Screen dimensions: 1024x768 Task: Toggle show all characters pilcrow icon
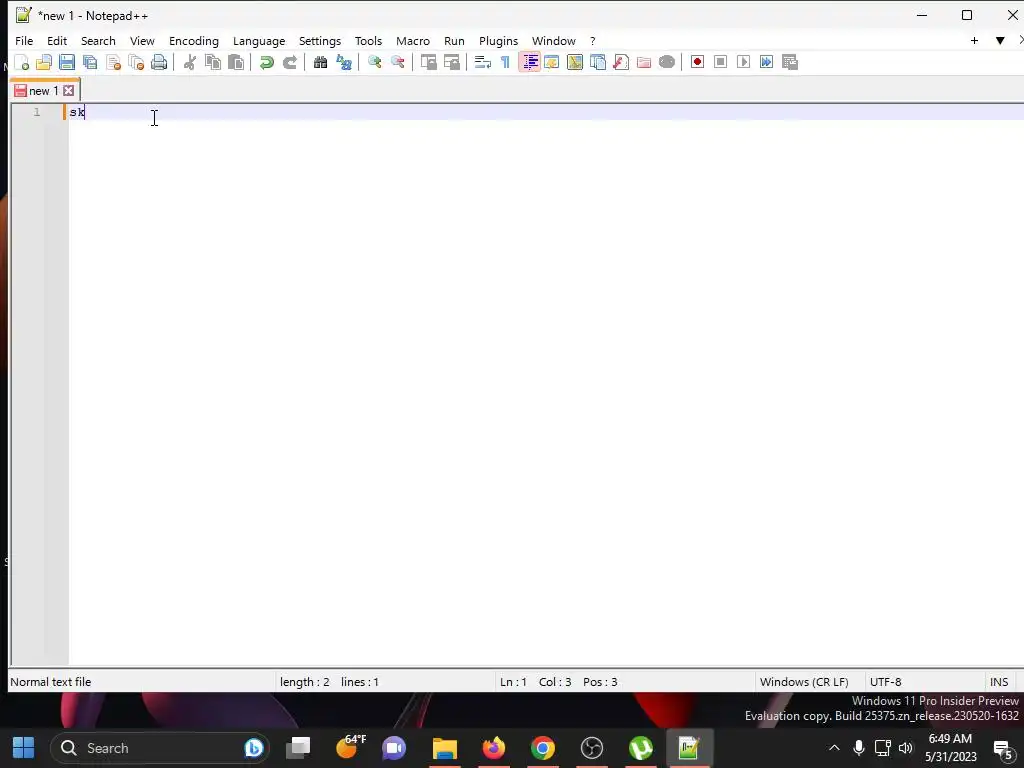coord(505,62)
